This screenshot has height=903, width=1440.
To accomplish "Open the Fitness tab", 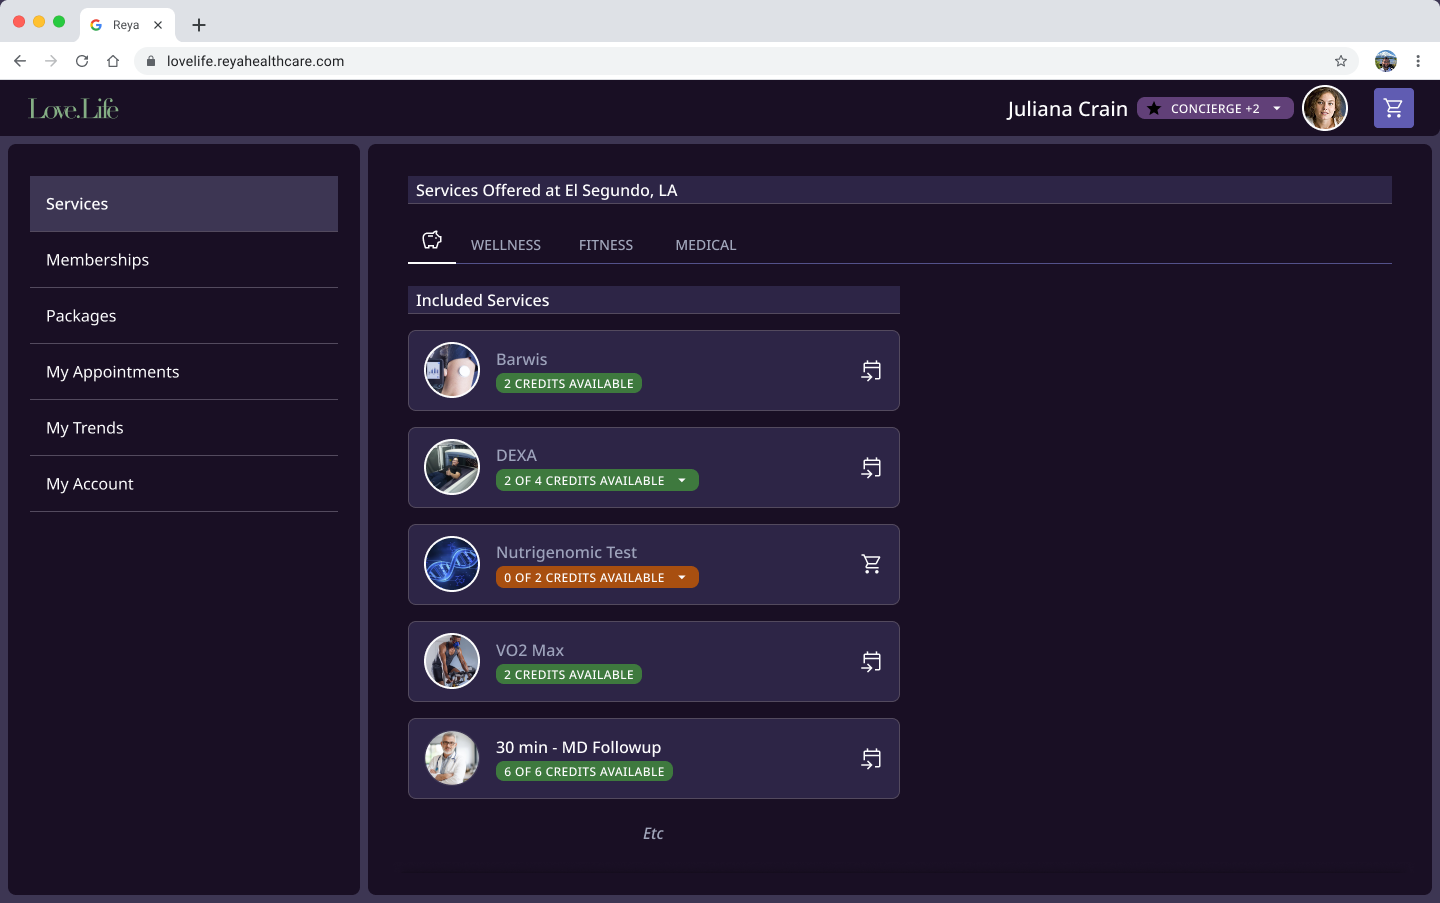I will pos(606,245).
